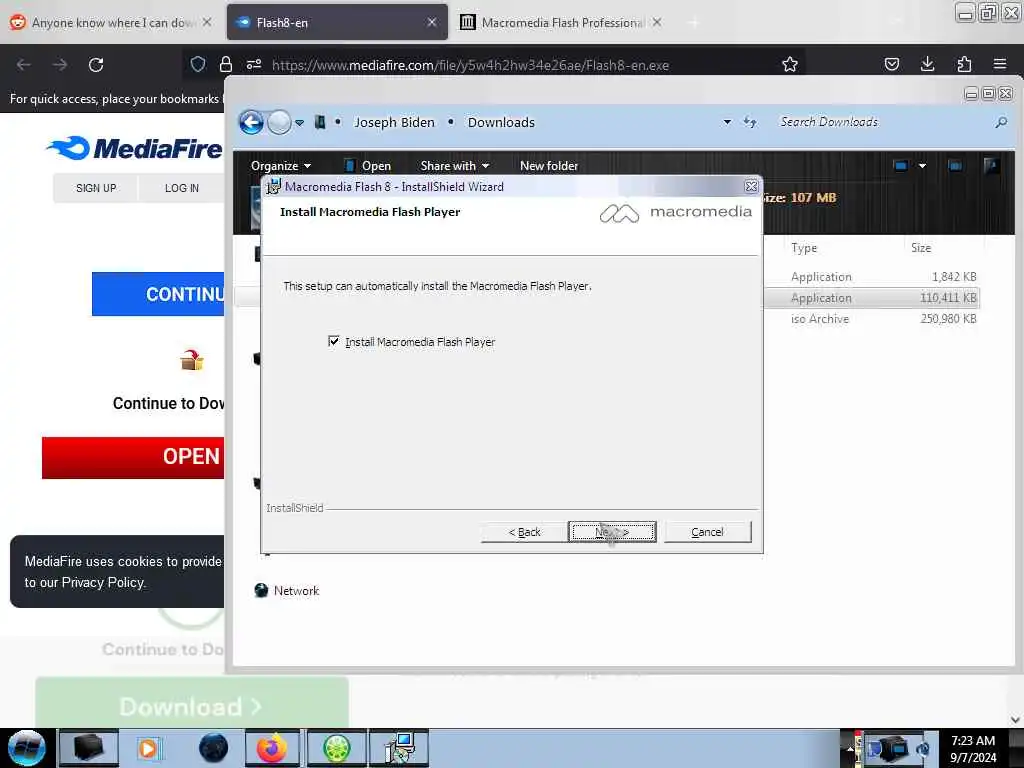Click the blue CONTINUE button on MediaFire
1024x768 pixels.
click(158, 294)
